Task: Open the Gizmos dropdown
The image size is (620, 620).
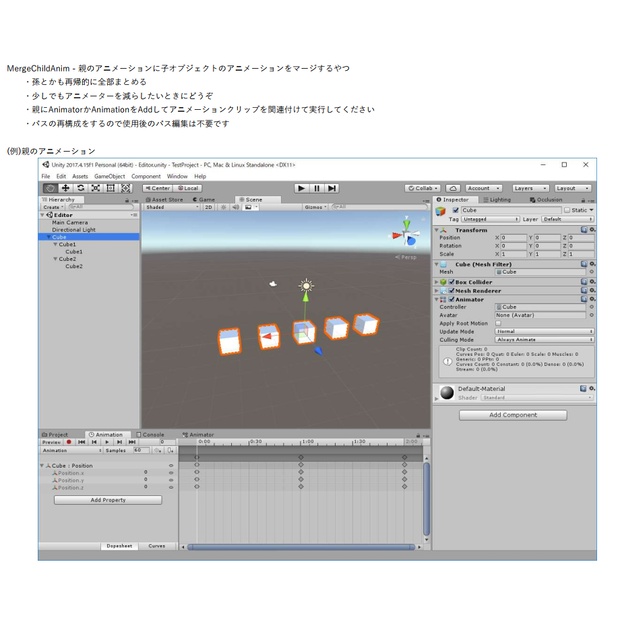Action: tap(316, 207)
